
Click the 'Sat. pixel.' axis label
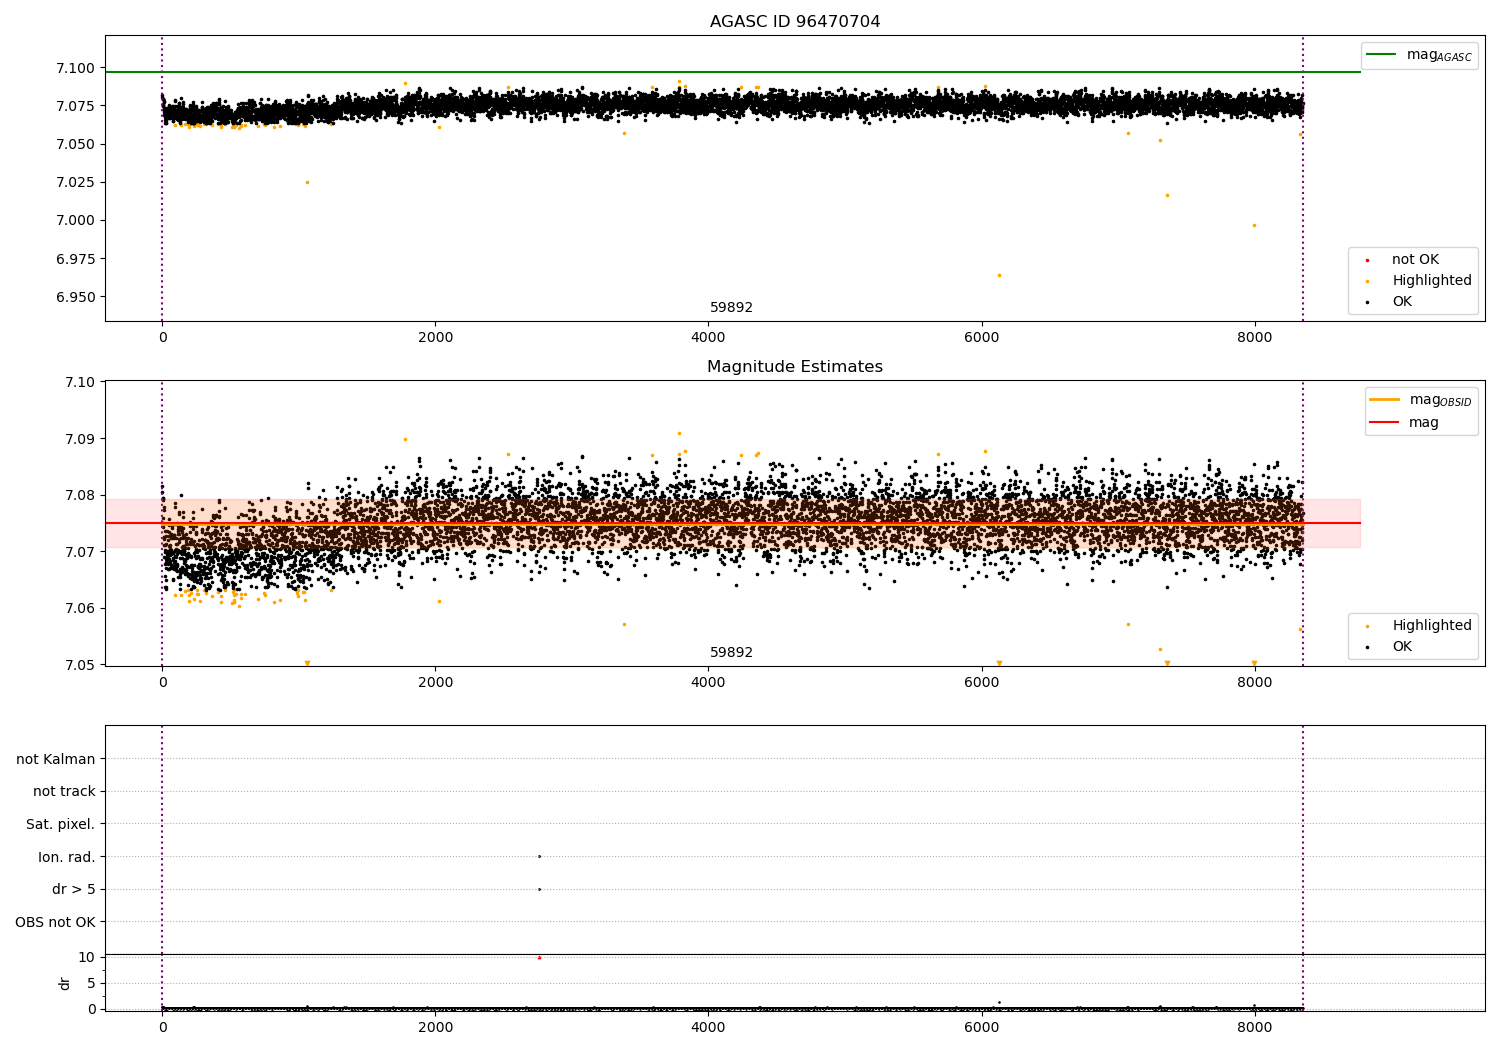coord(61,825)
